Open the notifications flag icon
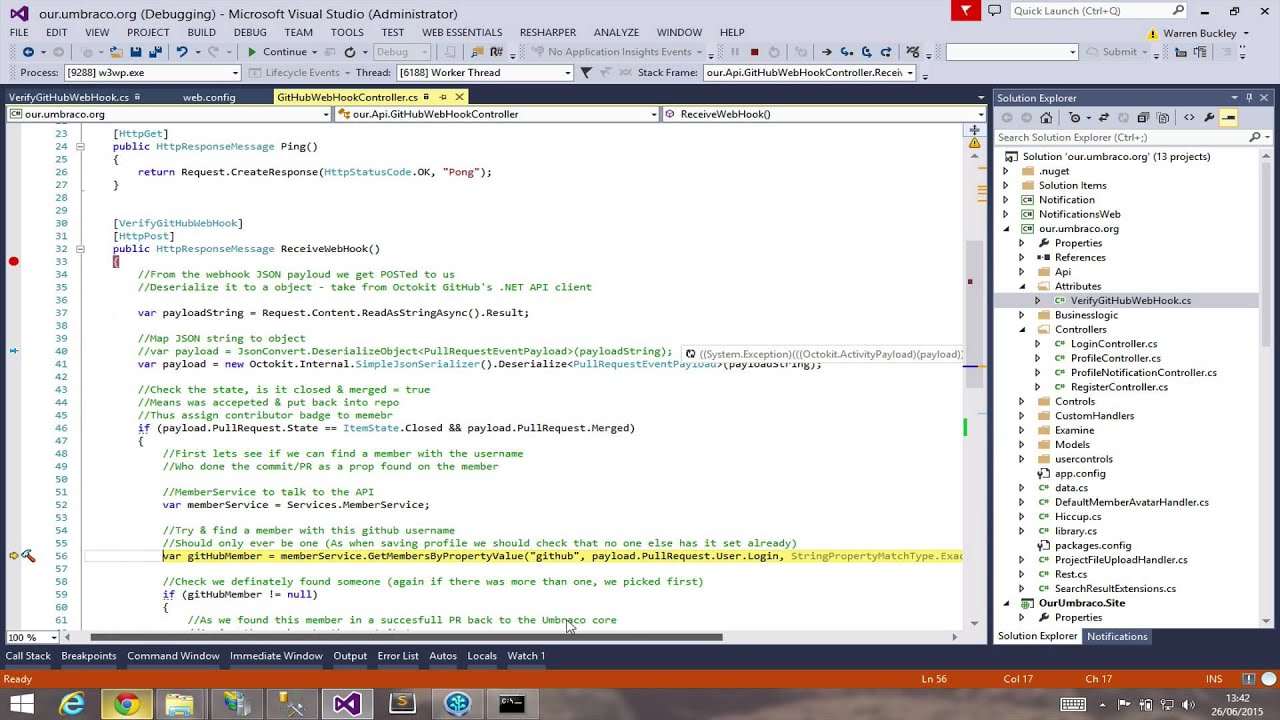Image resolution: width=1280 pixels, height=720 pixels. 965,11
